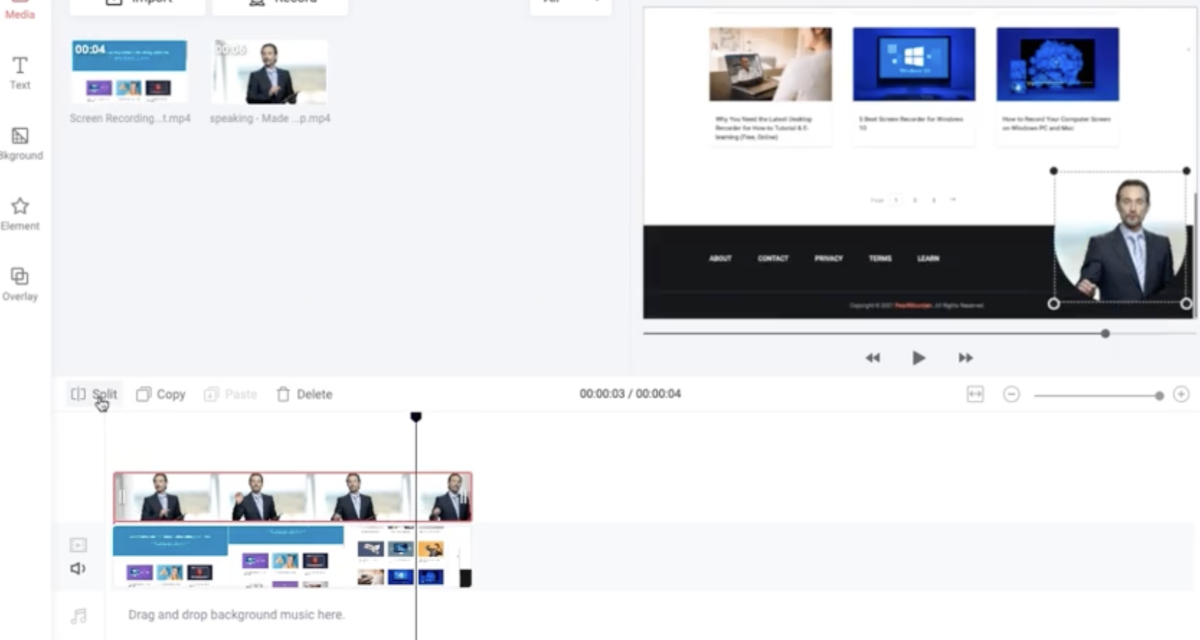The height and width of the screenshot is (640, 1200).
Task: Copy the selected clip
Action: (161, 394)
